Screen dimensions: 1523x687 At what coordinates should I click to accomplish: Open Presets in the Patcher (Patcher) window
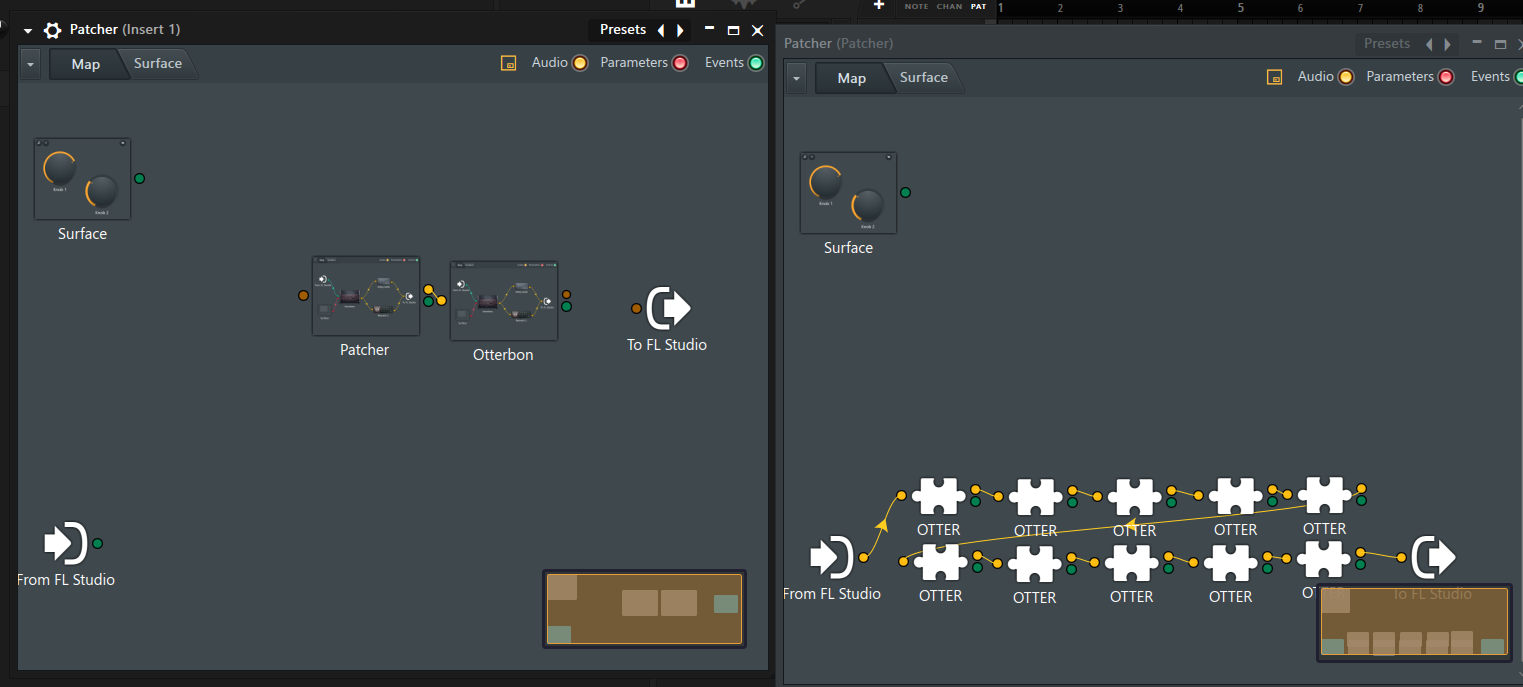[x=1387, y=44]
